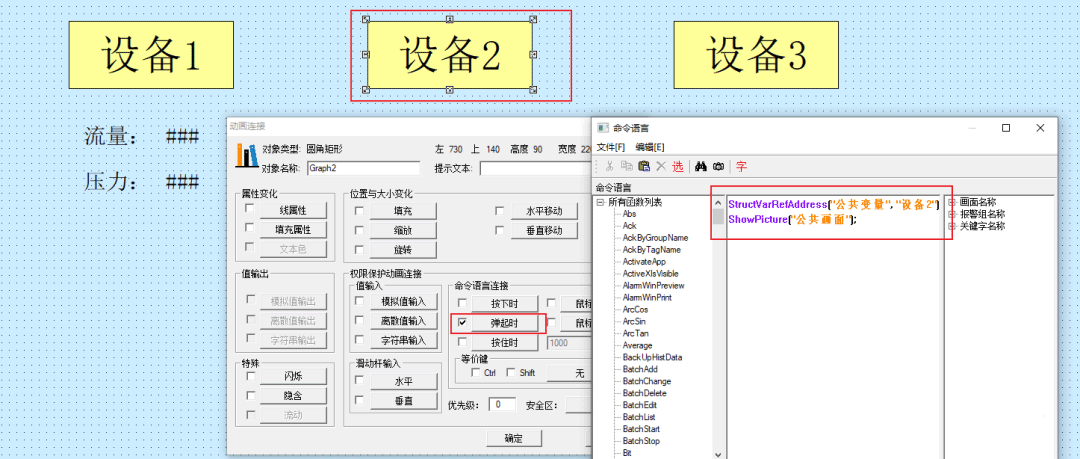
Task: Select ActivateApp in function list
Action: [644, 262]
